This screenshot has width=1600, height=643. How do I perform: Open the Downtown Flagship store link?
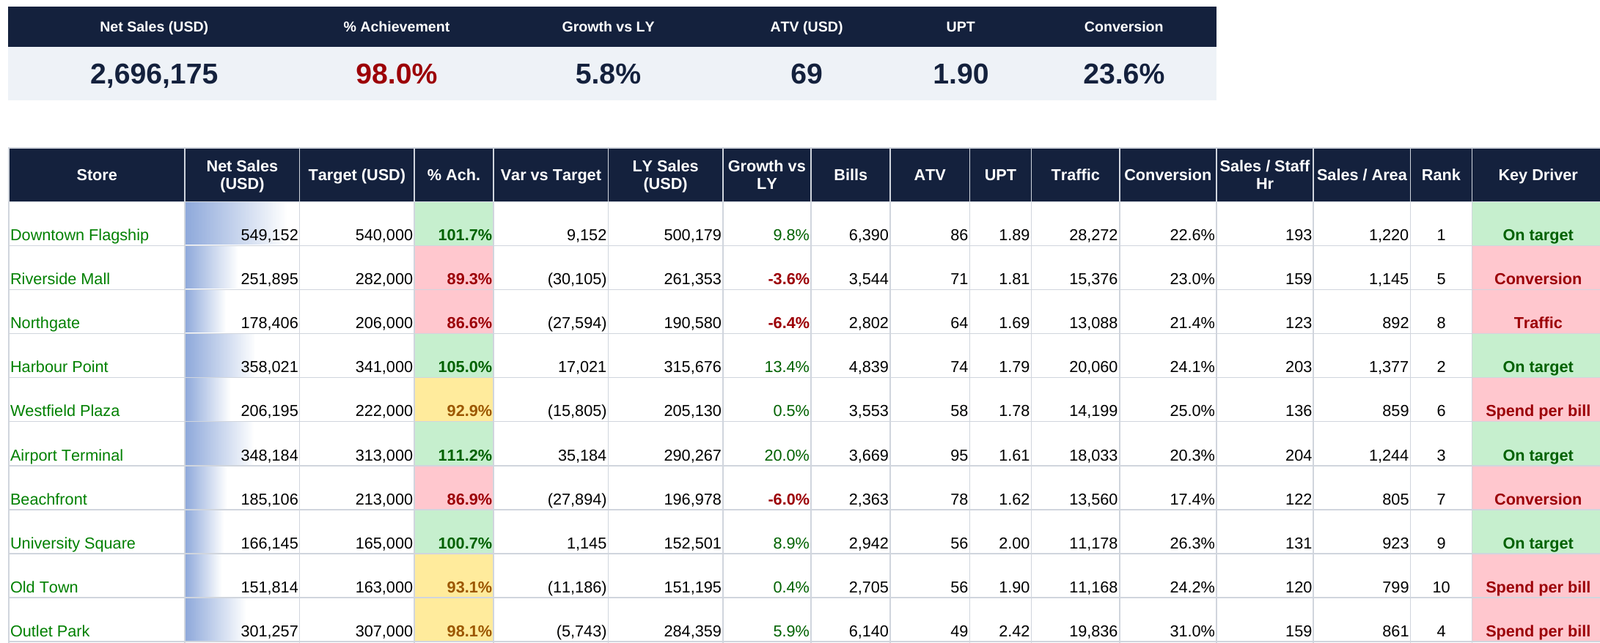pos(79,235)
